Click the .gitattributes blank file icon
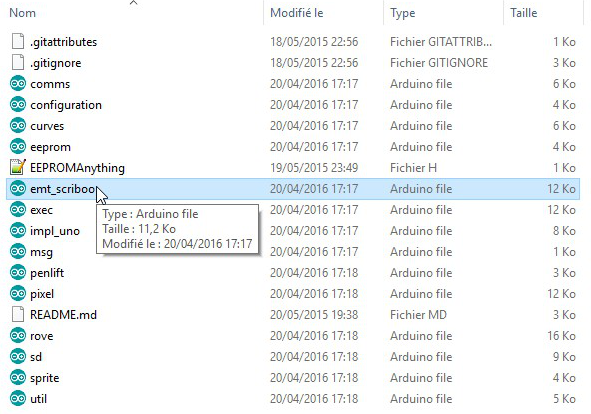Screen dimensions: 591x414 [x=18, y=41]
